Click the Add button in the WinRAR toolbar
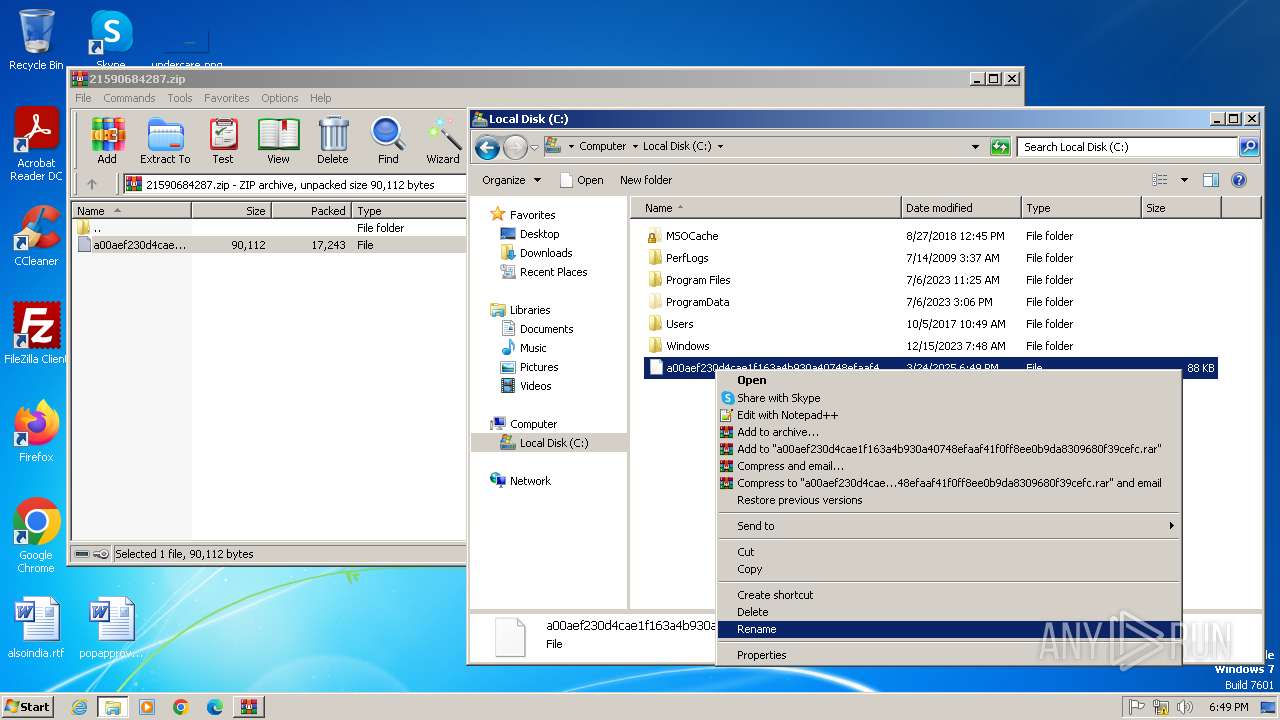 (x=107, y=140)
